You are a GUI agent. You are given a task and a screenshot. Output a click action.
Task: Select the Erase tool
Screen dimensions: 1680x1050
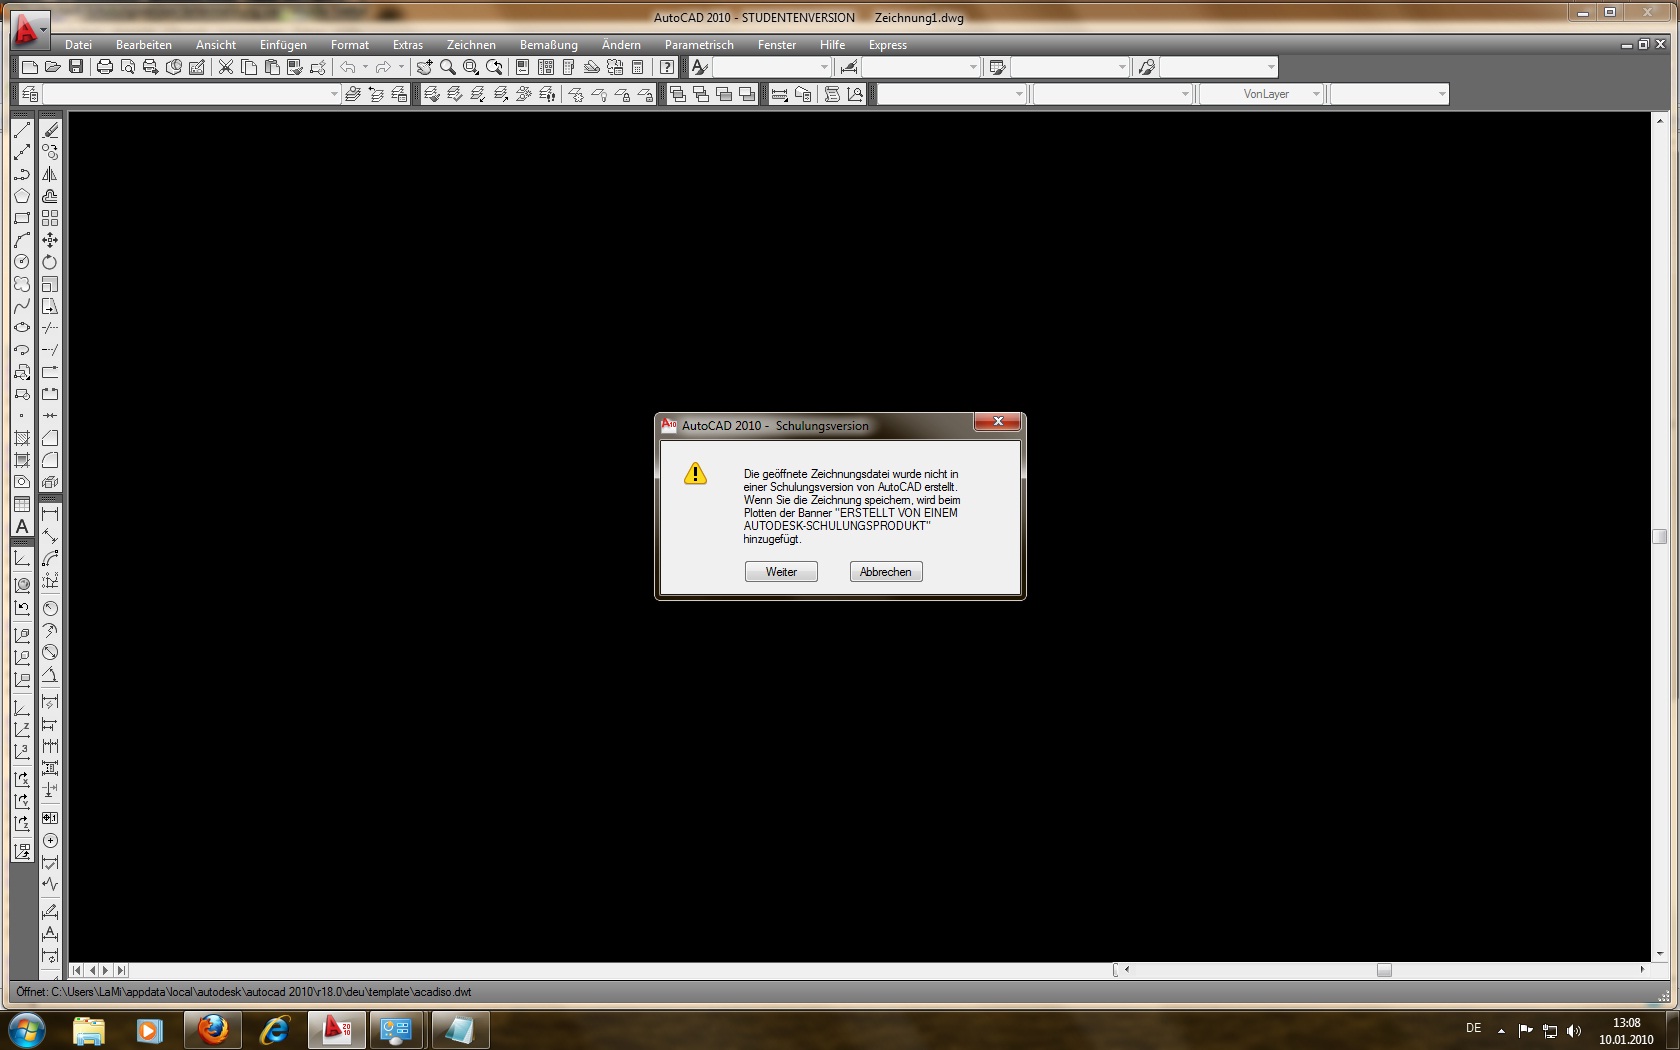[x=50, y=130]
